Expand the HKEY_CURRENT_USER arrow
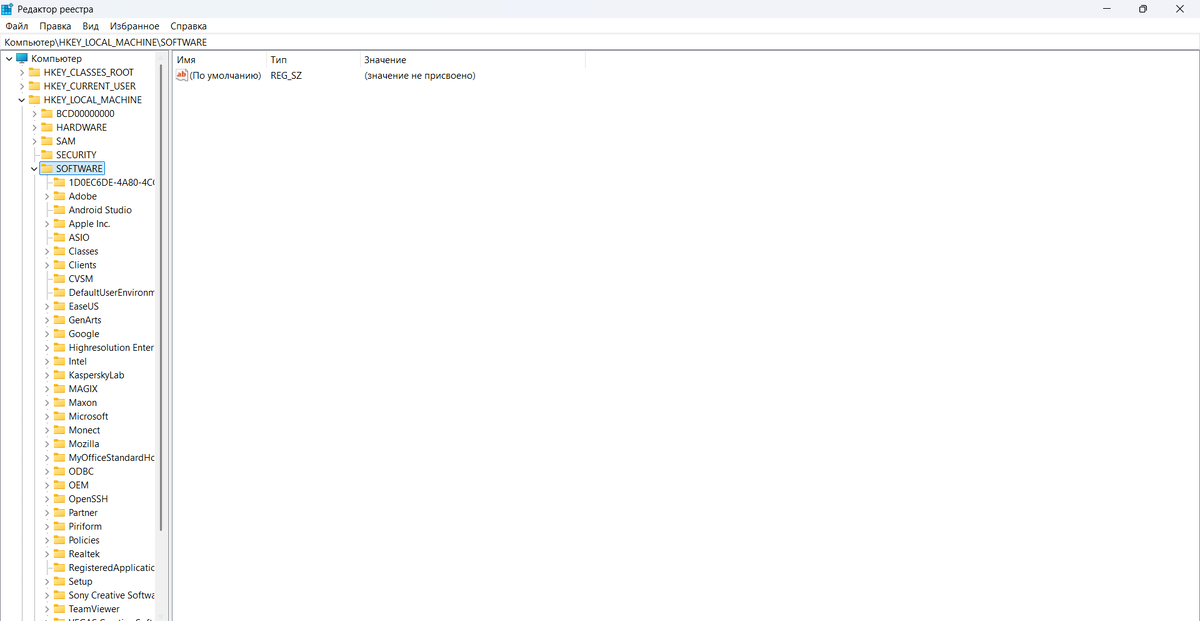1200x621 pixels. 21,86
